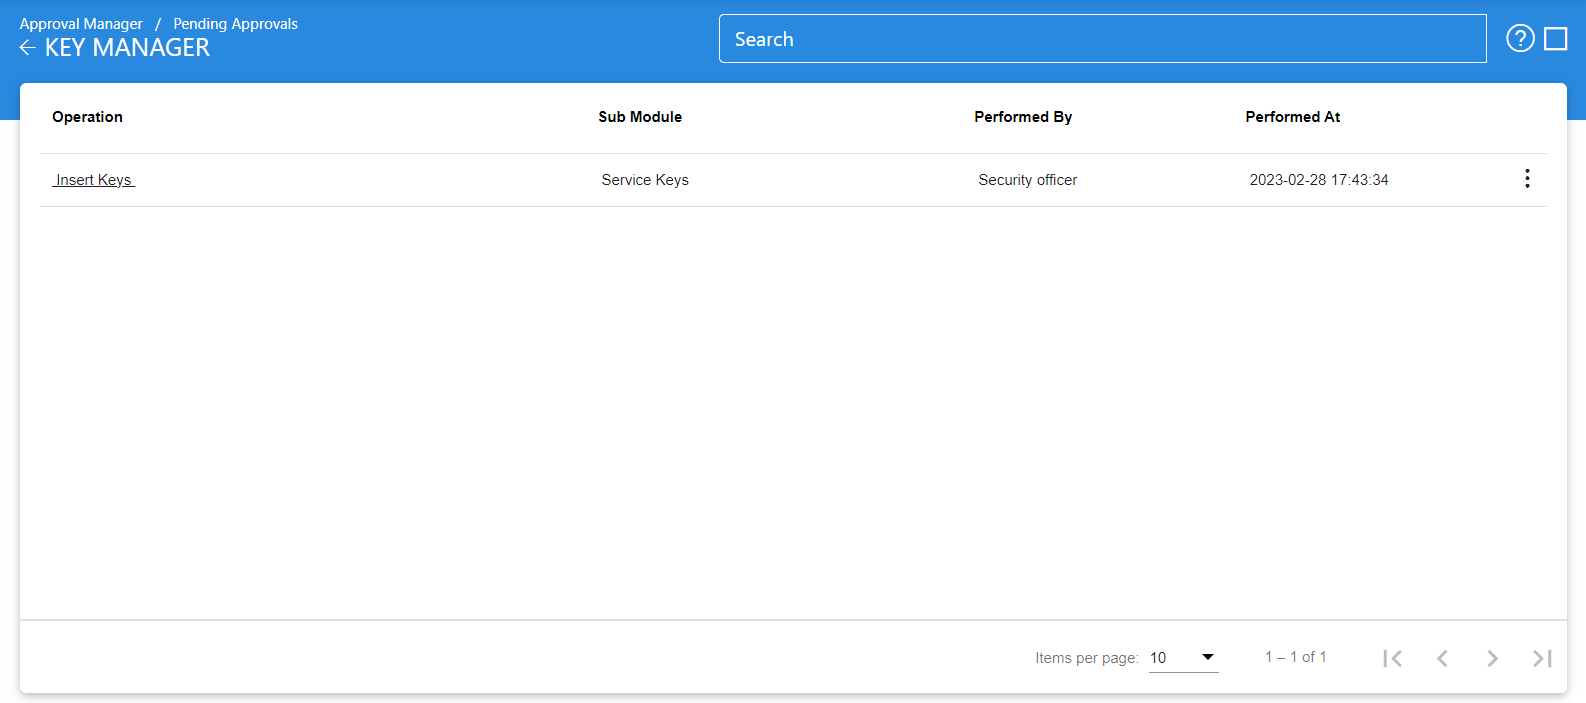Jump to the last page of results

click(x=1542, y=658)
